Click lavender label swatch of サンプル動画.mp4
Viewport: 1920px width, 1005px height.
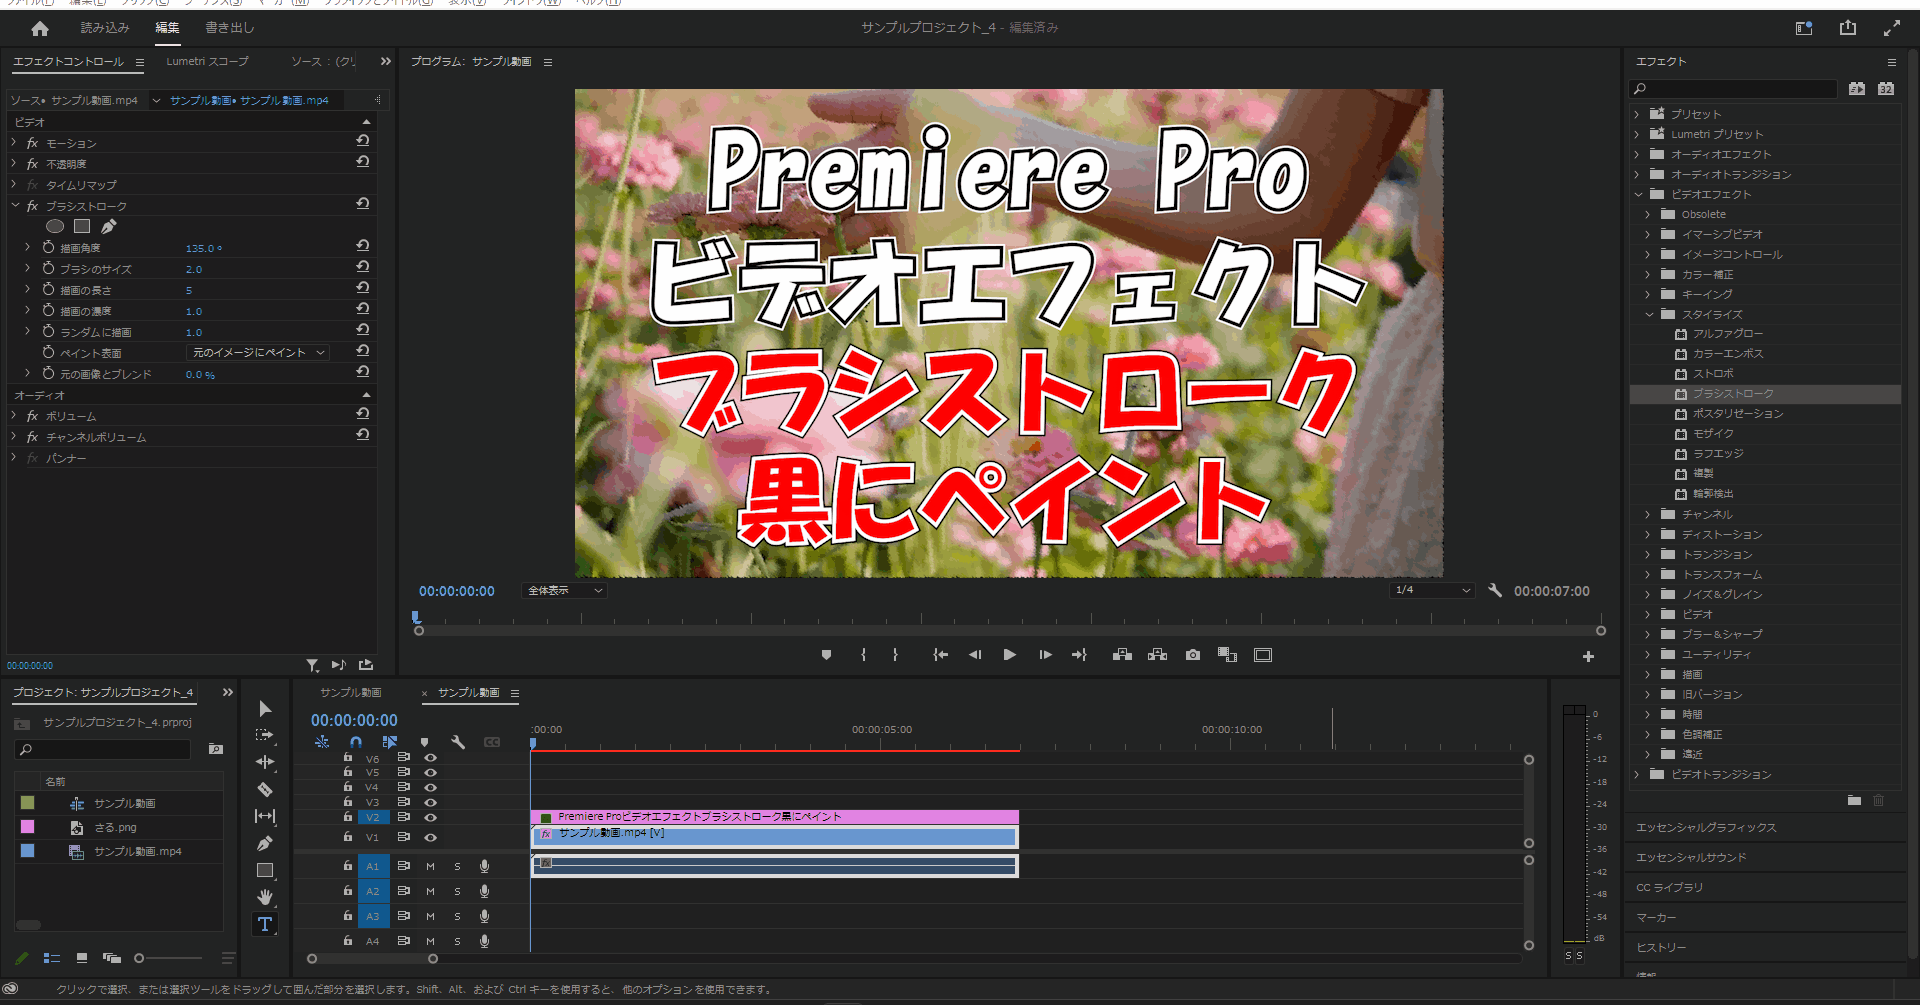pos(27,851)
